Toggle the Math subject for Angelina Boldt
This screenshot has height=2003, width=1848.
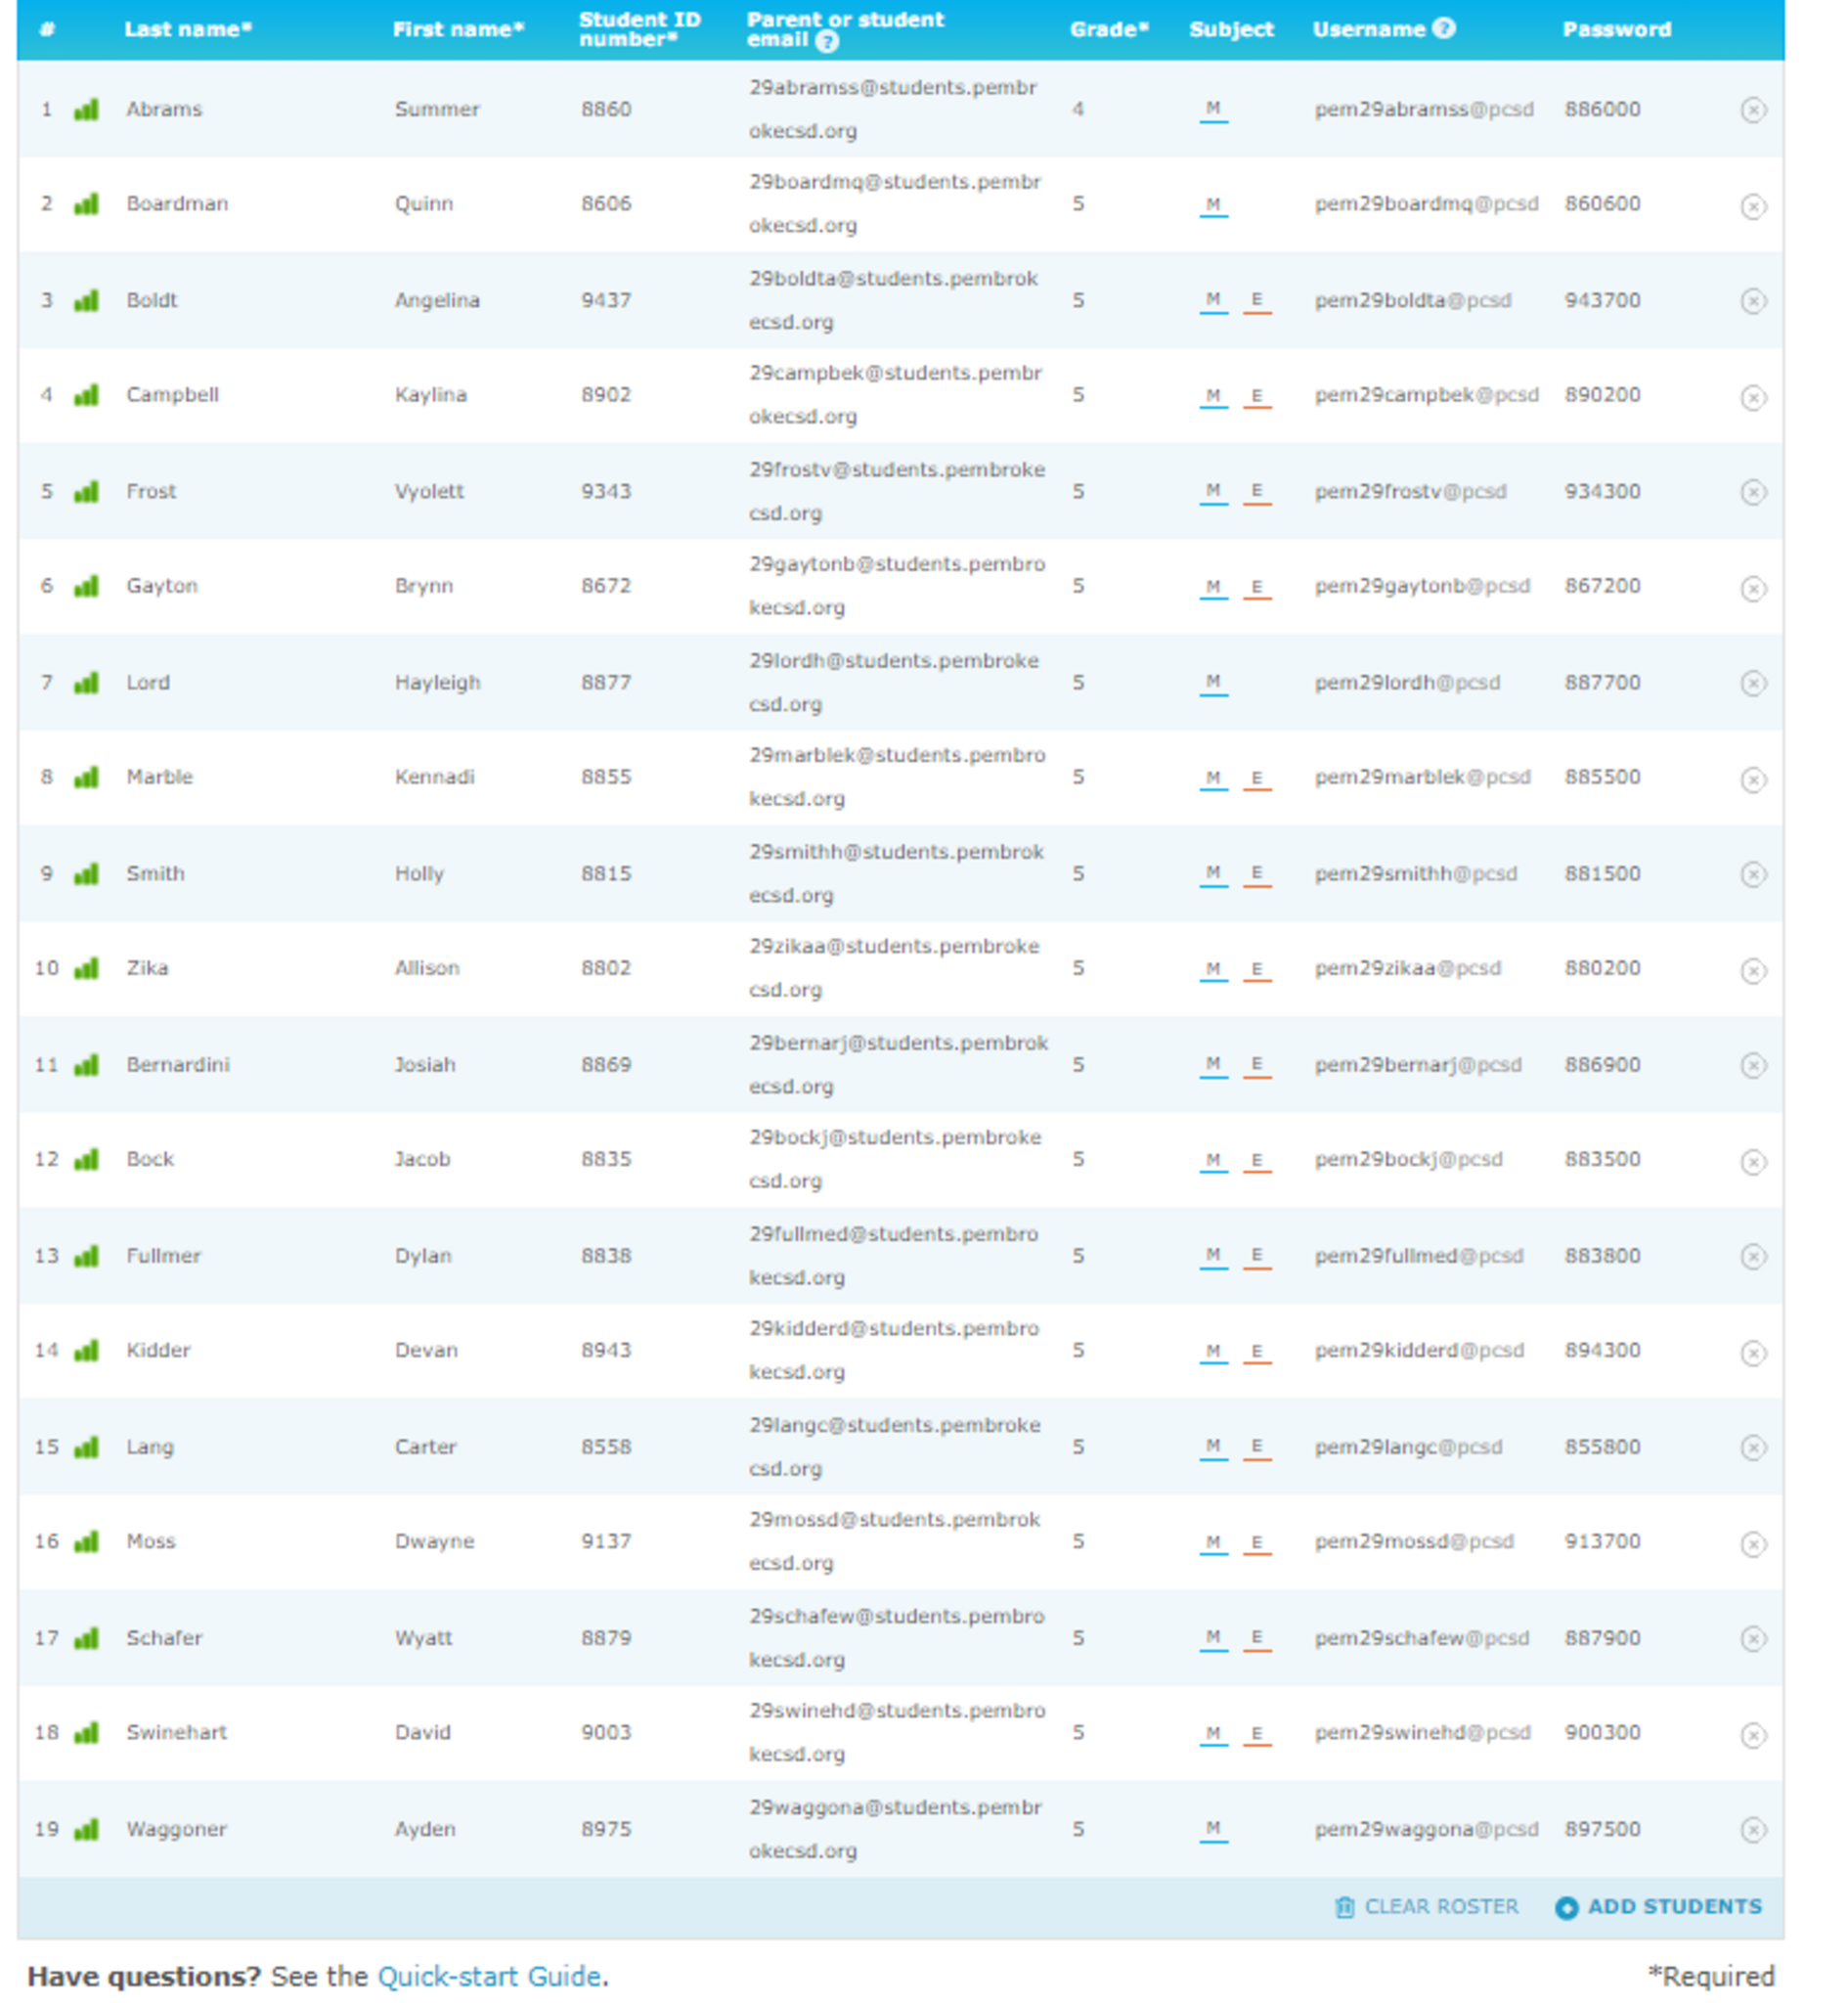pos(1213,301)
